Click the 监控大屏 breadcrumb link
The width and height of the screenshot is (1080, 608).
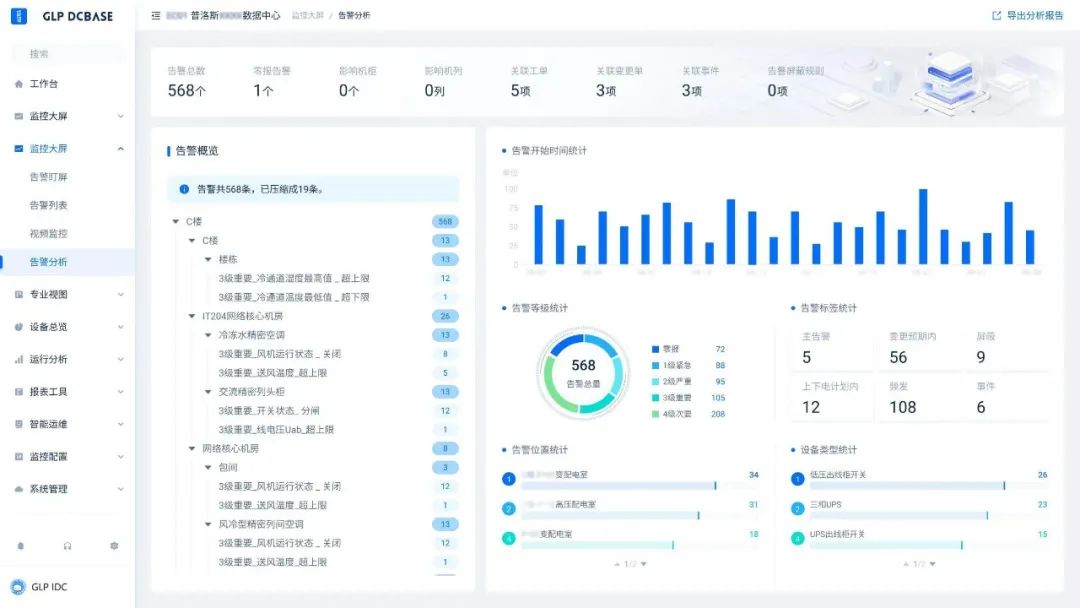307,16
